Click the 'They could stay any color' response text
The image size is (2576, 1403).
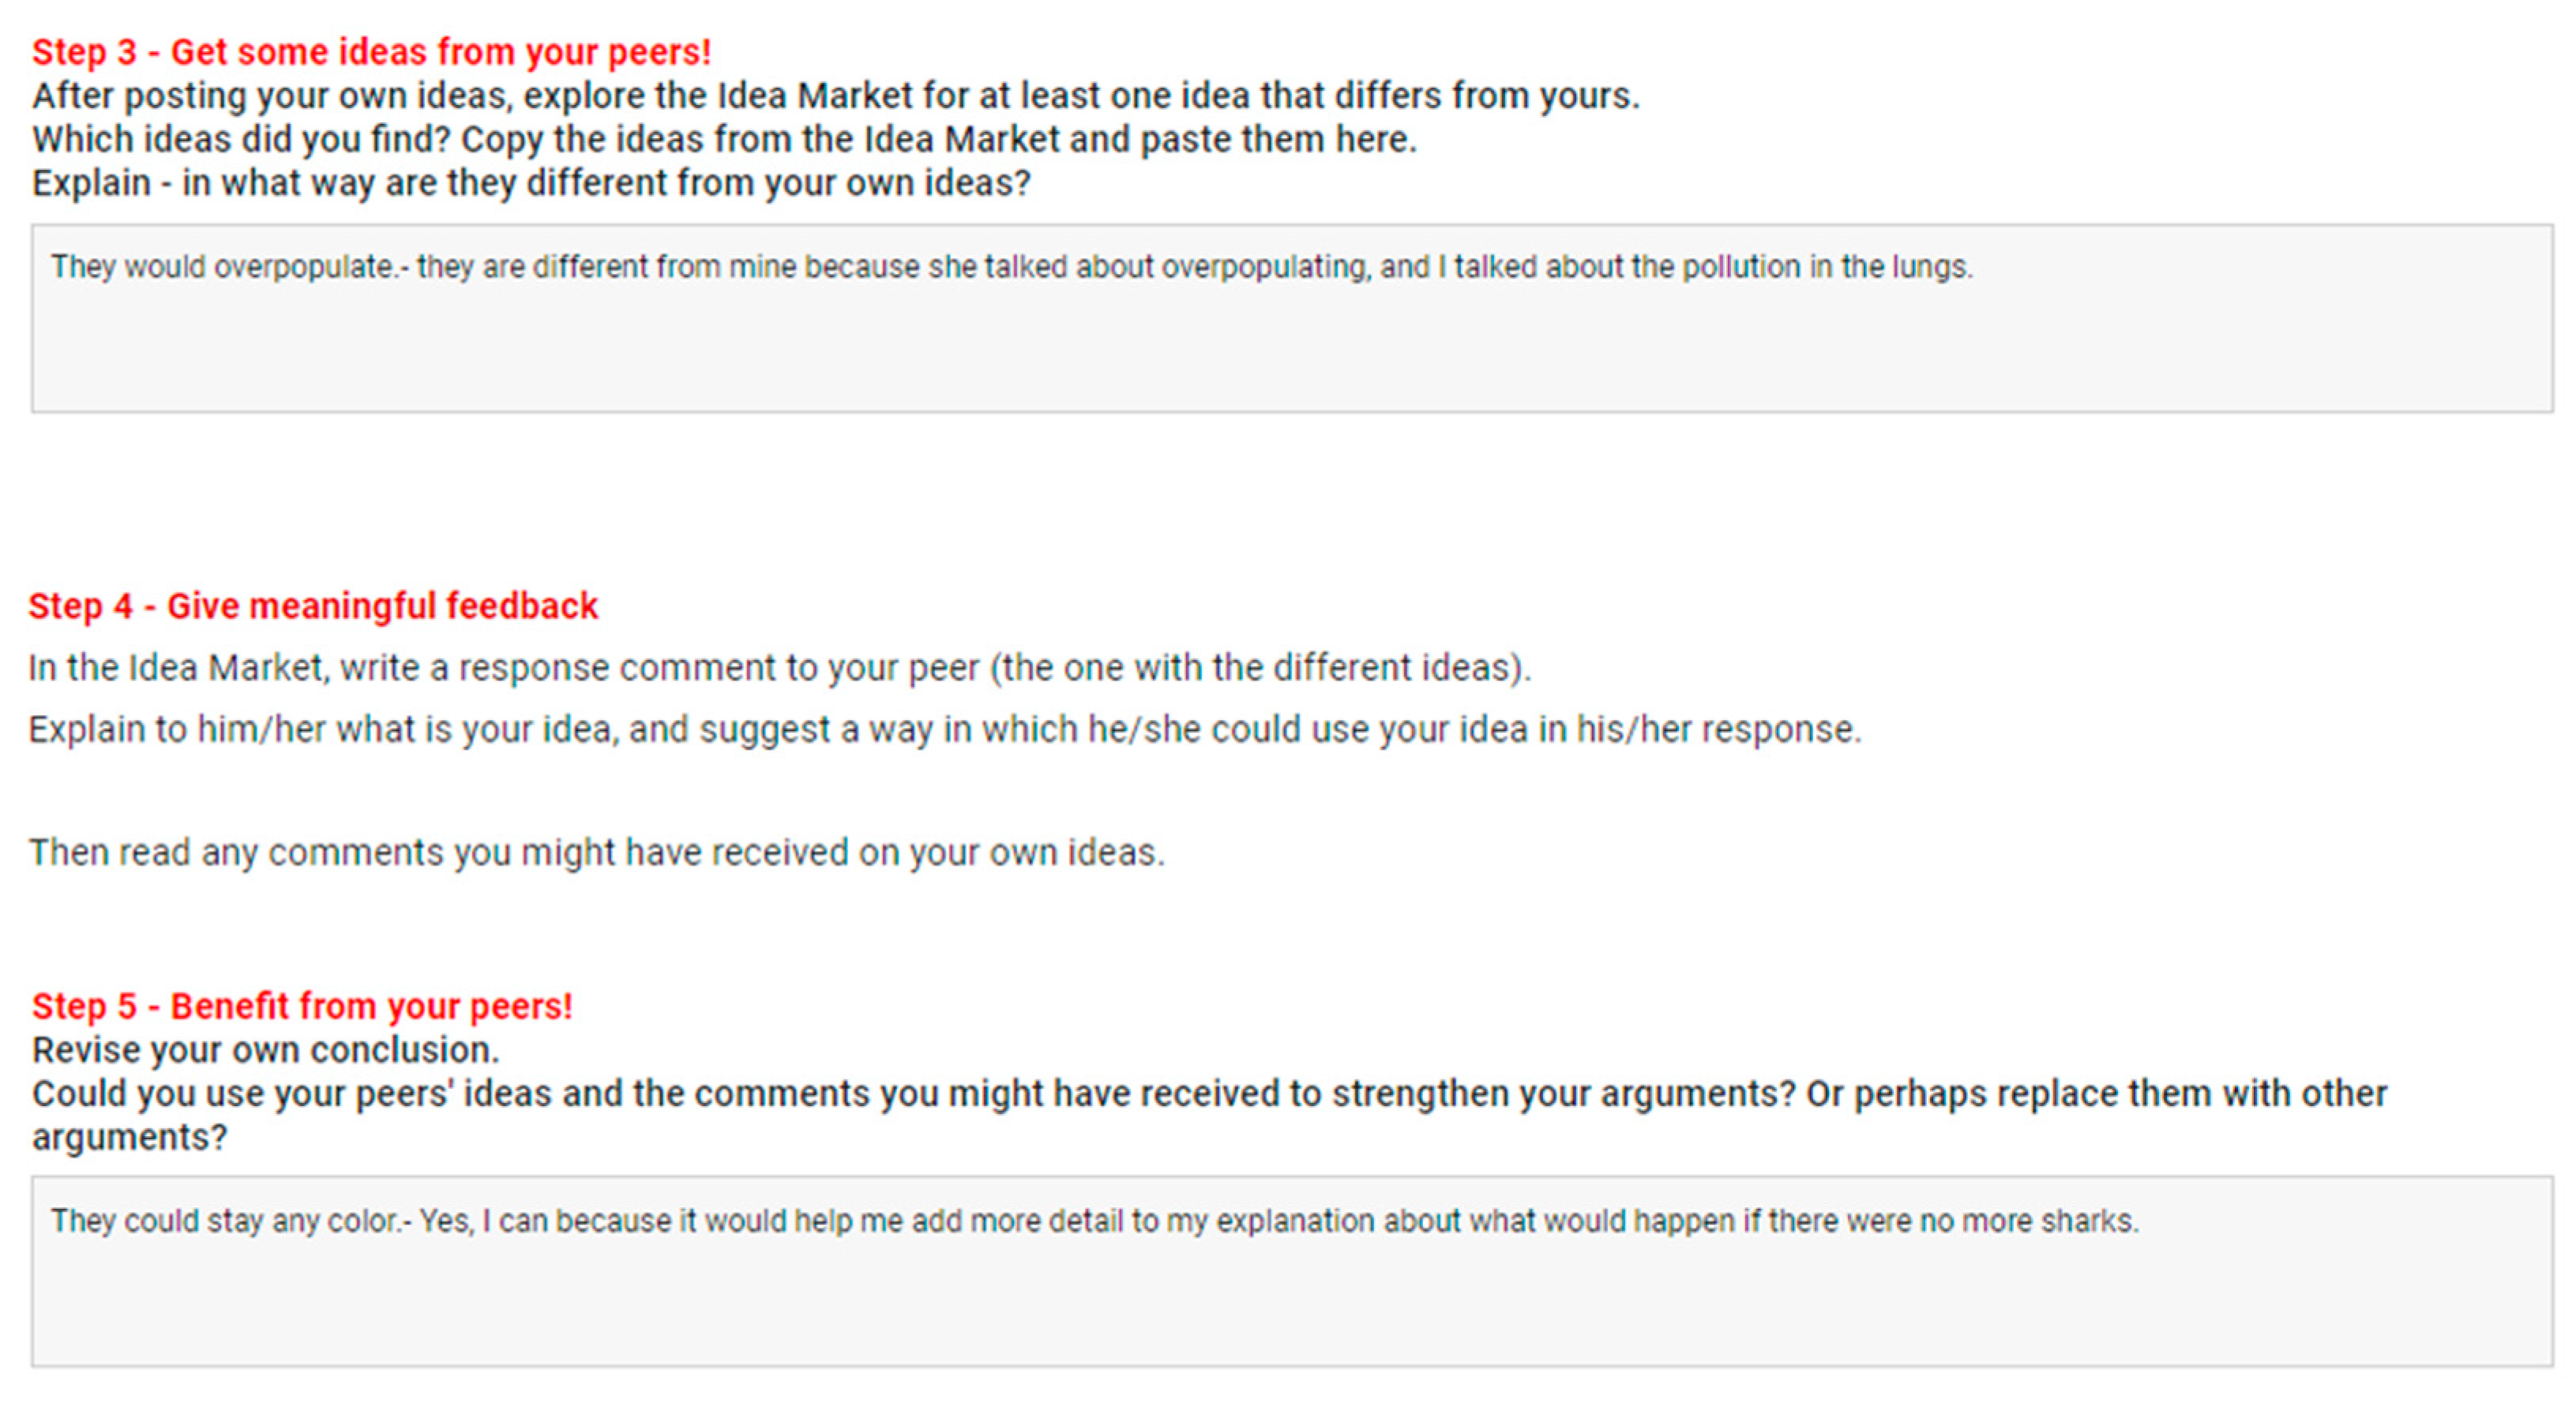click(x=226, y=1221)
